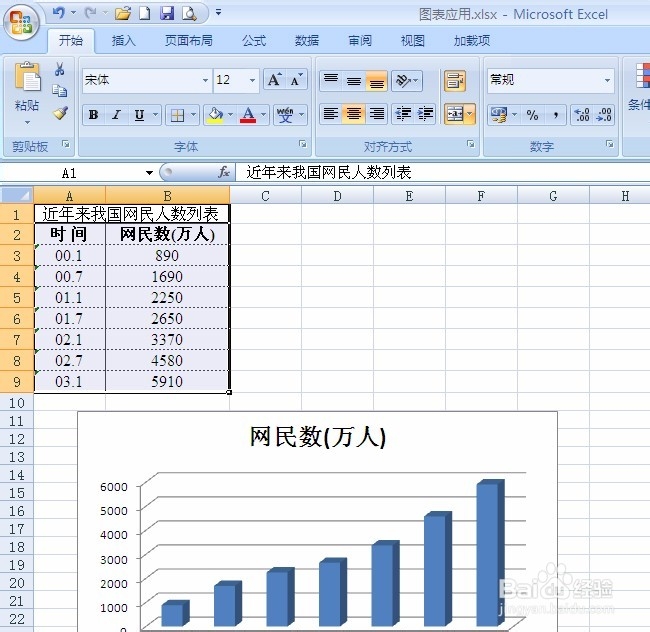This screenshot has width=650, height=632.
Task: Click the Paste clipboard icon
Action: click(27, 77)
